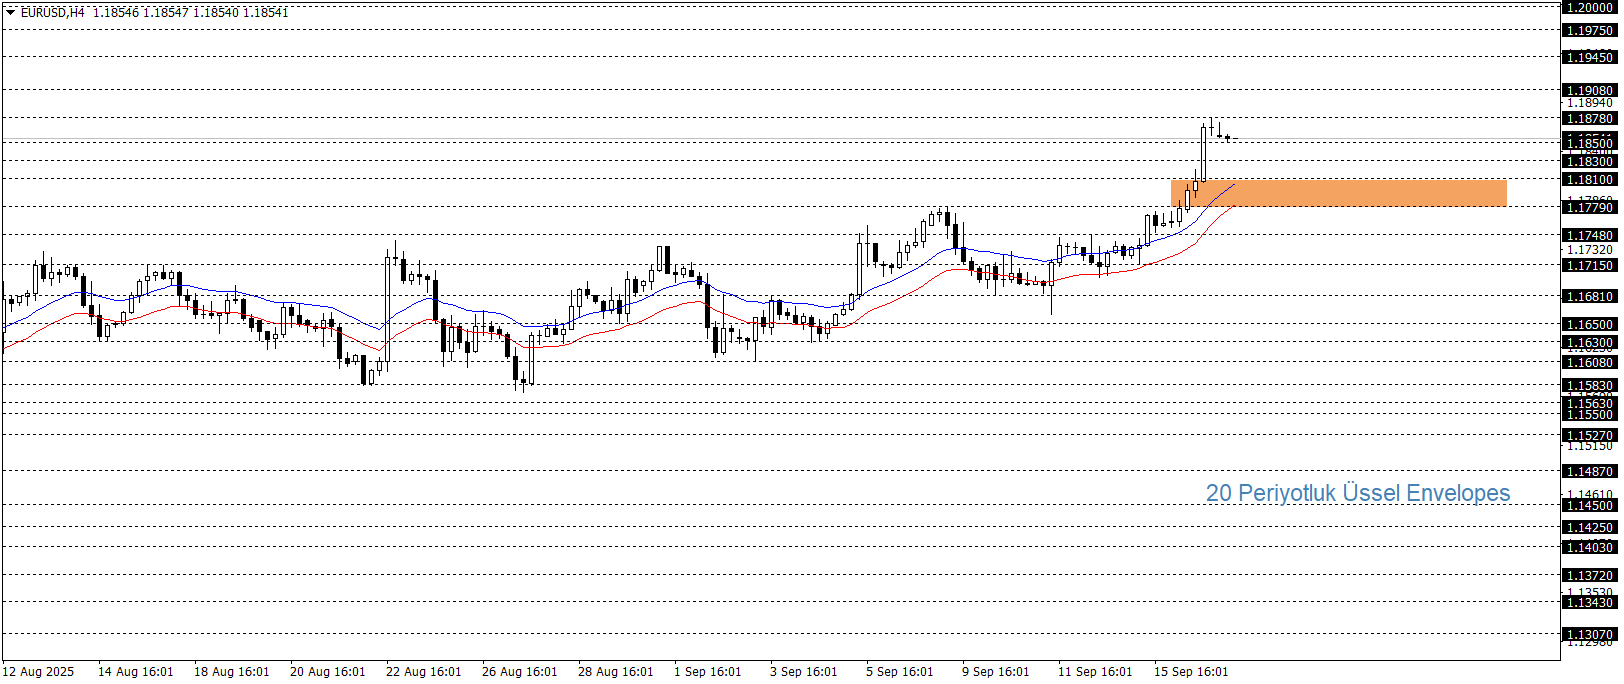Viewport: 1624px width, 684px height.
Task: Click the 1.14250 price level label
Action: (x=1589, y=527)
